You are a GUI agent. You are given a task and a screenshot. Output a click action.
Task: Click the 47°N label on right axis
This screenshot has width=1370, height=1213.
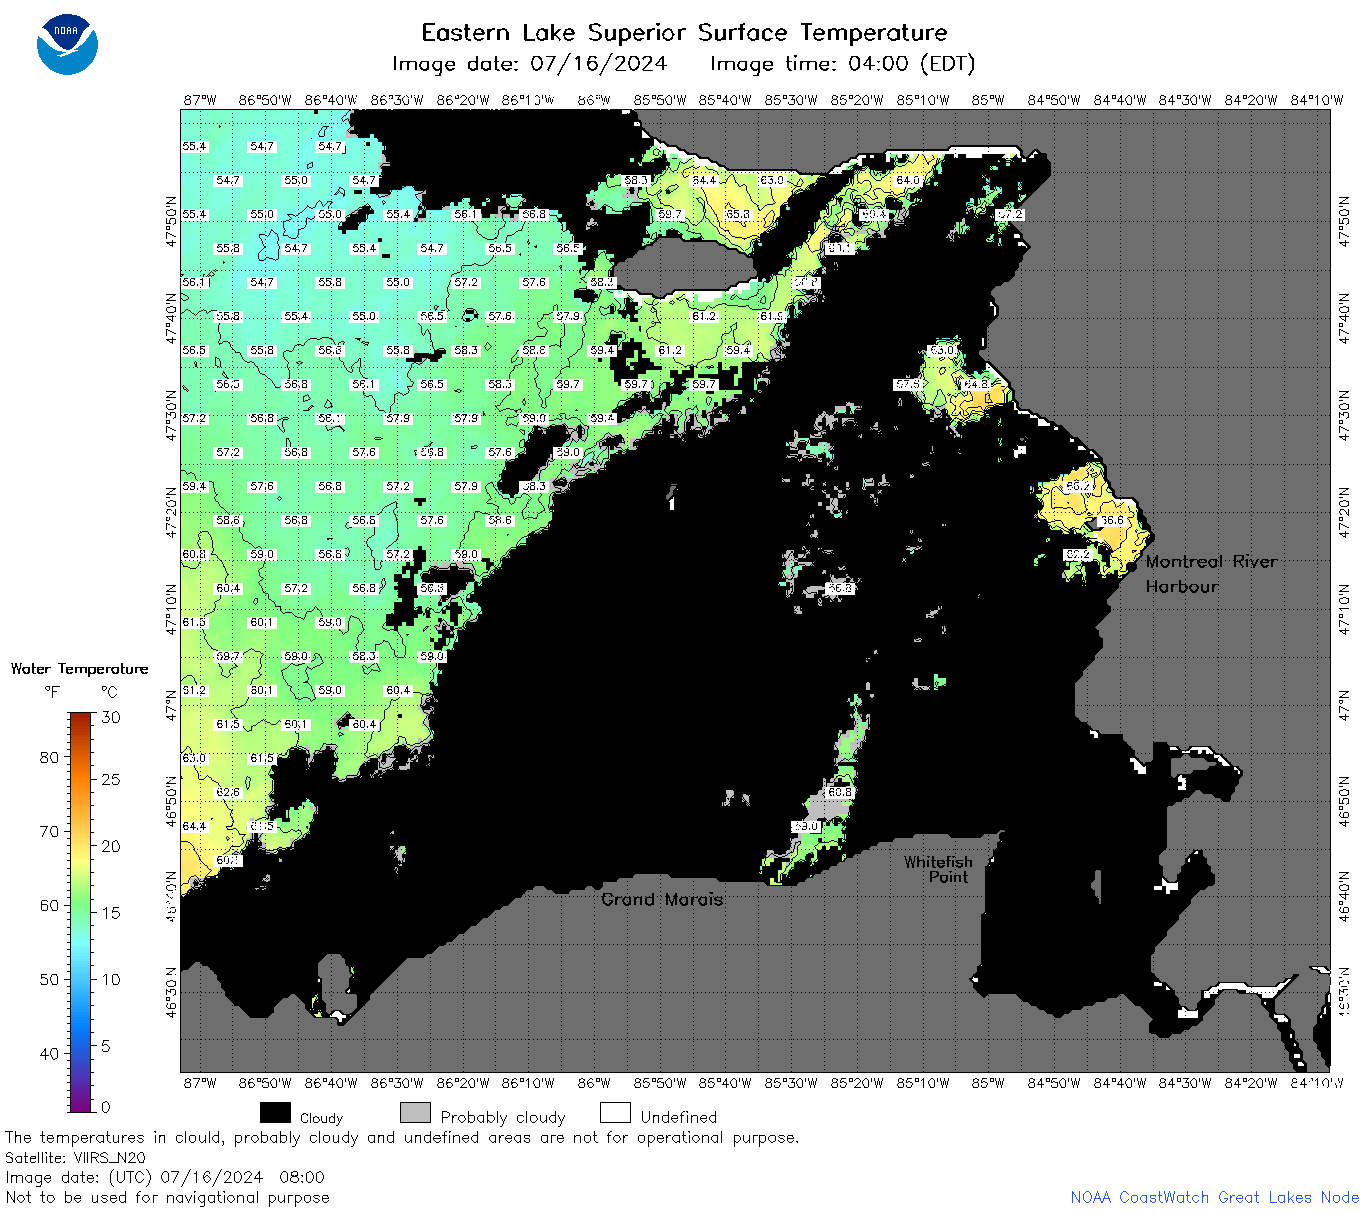[1345, 705]
